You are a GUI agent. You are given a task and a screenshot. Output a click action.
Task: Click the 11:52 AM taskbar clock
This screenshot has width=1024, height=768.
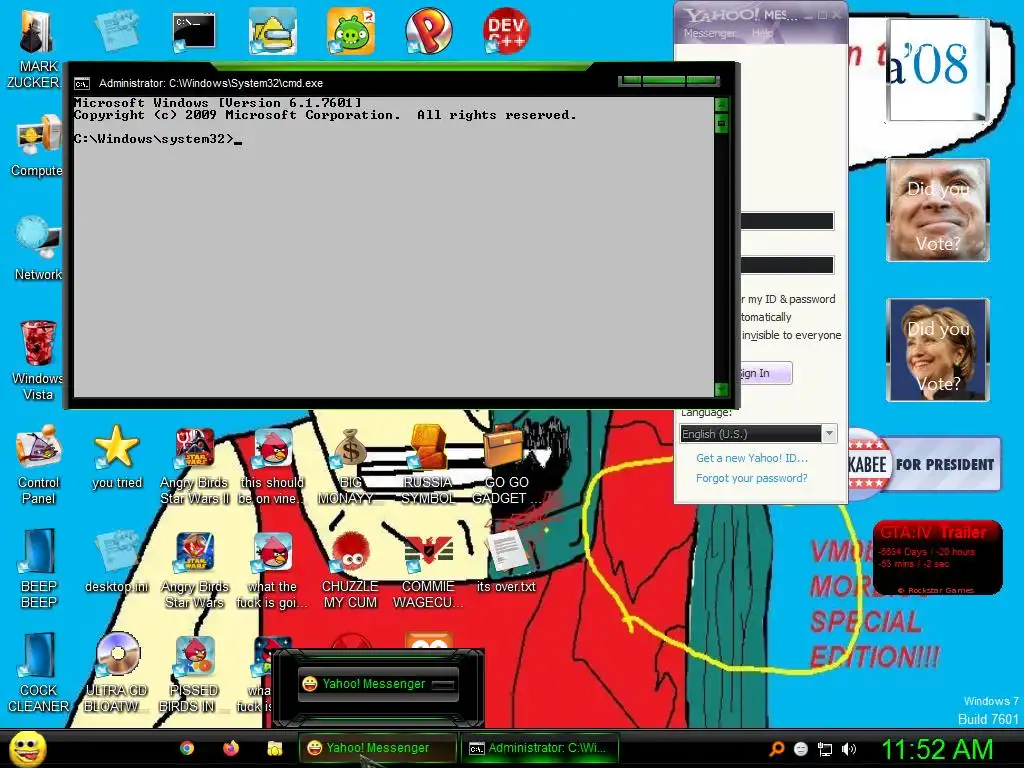point(937,749)
